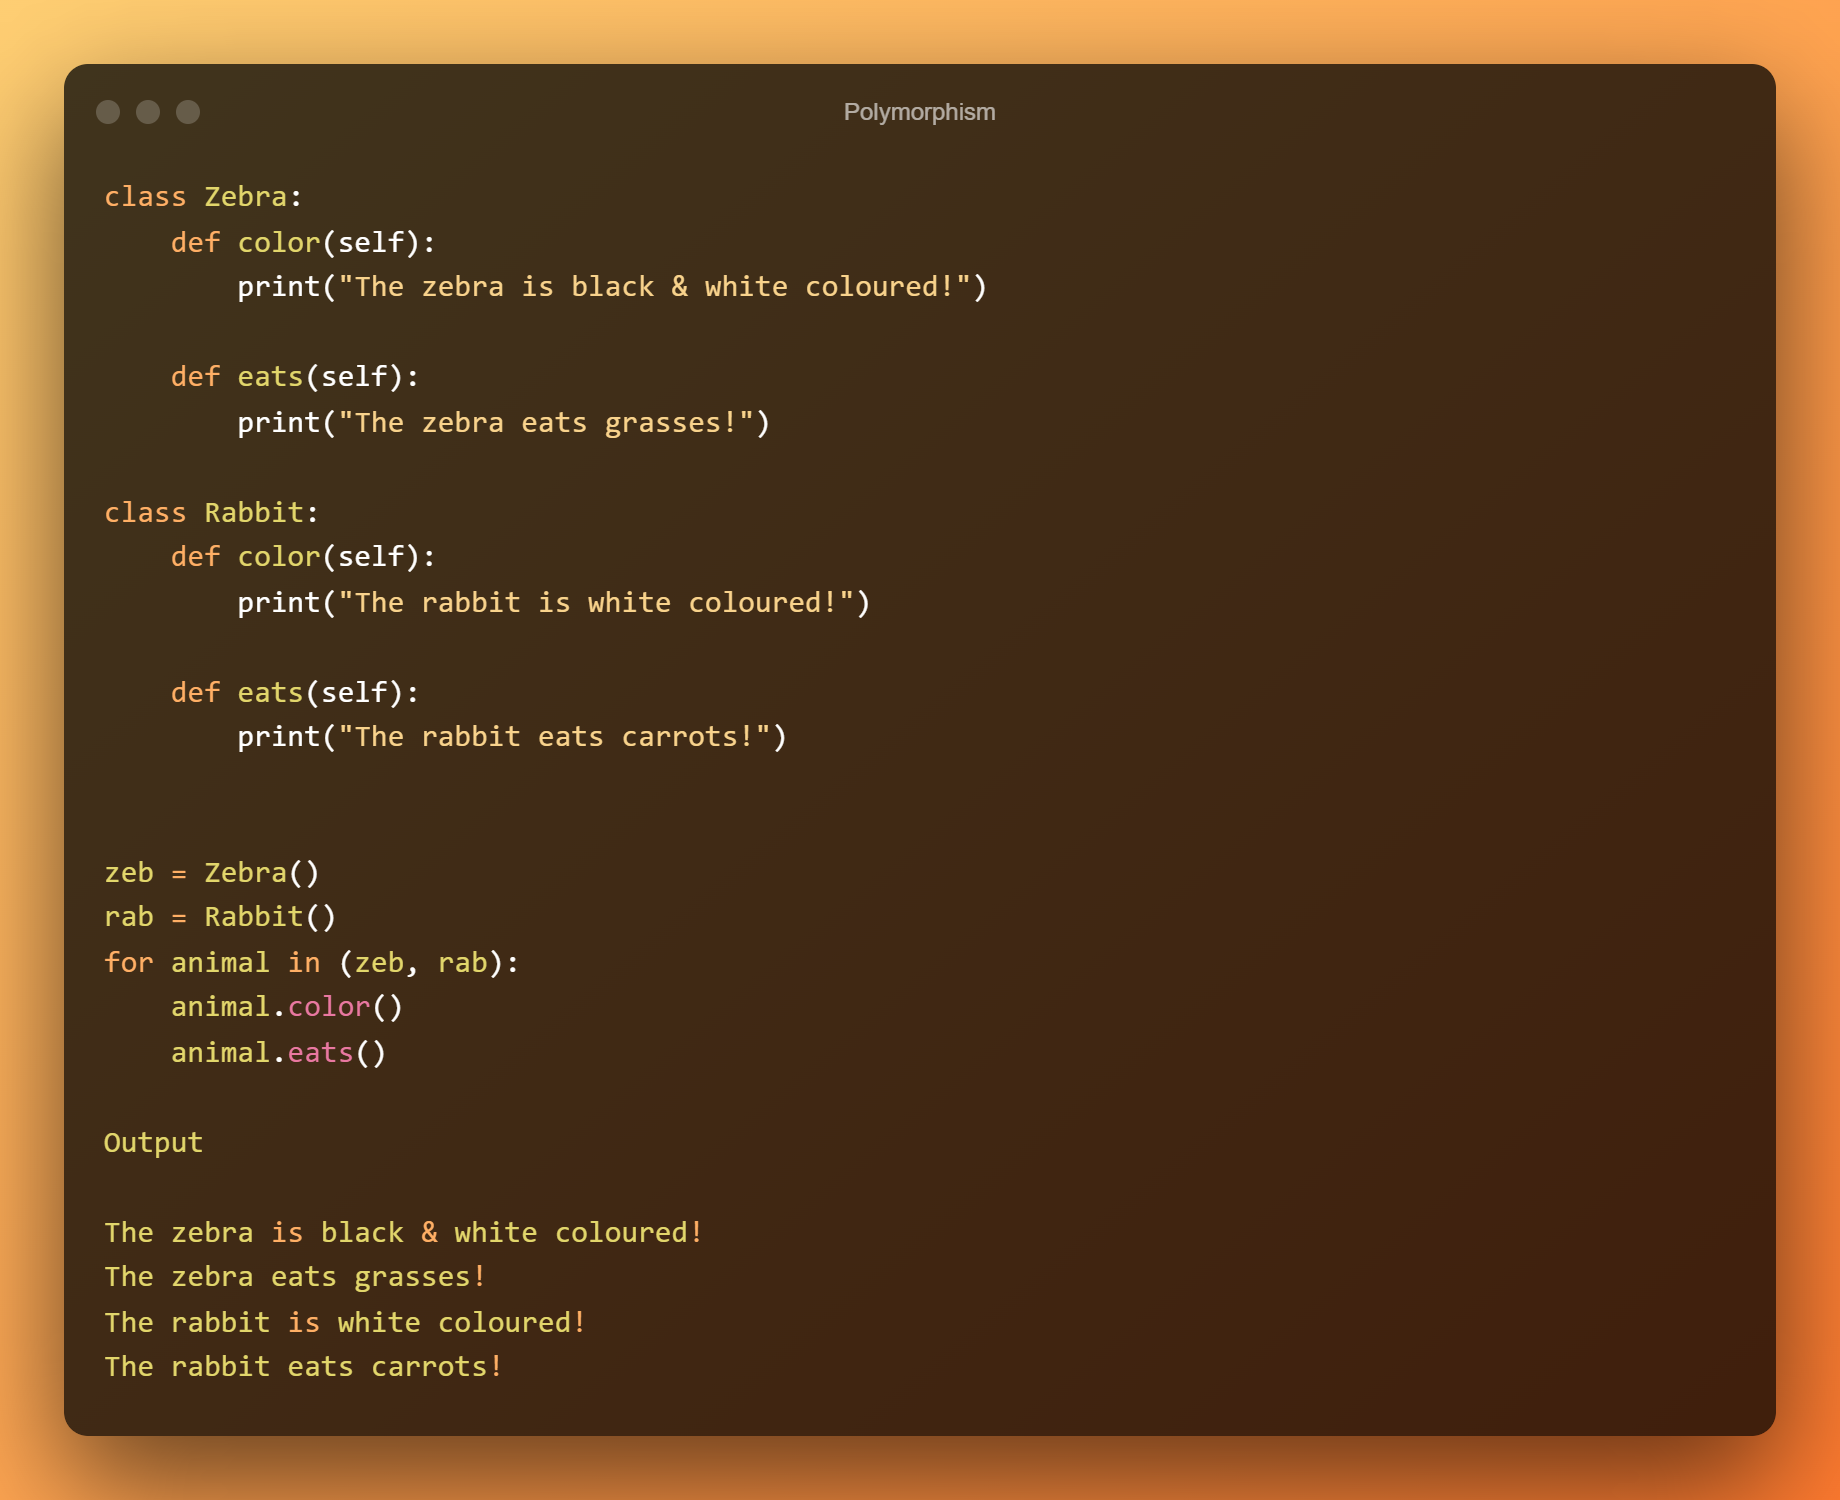Screen dimensions: 1840x1500
Task: Click the pink animal.color() method call
Action: [329, 1007]
